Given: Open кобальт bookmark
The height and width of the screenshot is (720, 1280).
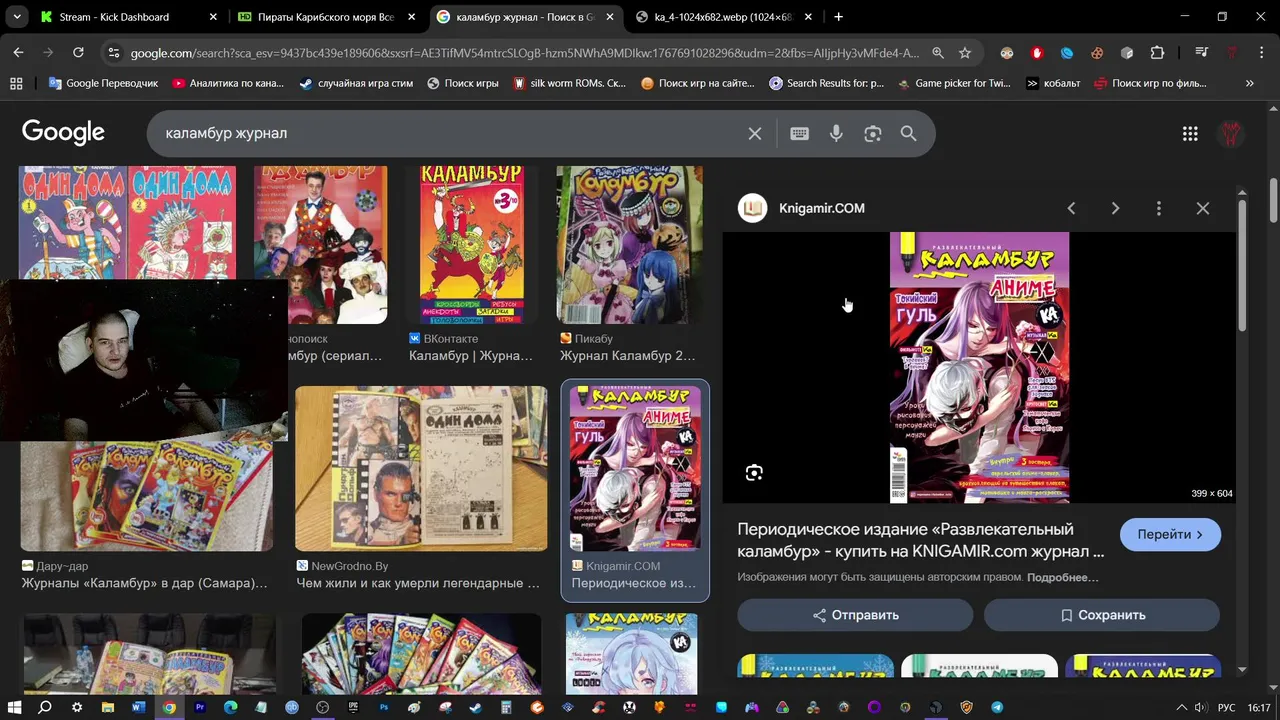Looking at the screenshot, I should click(1053, 83).
